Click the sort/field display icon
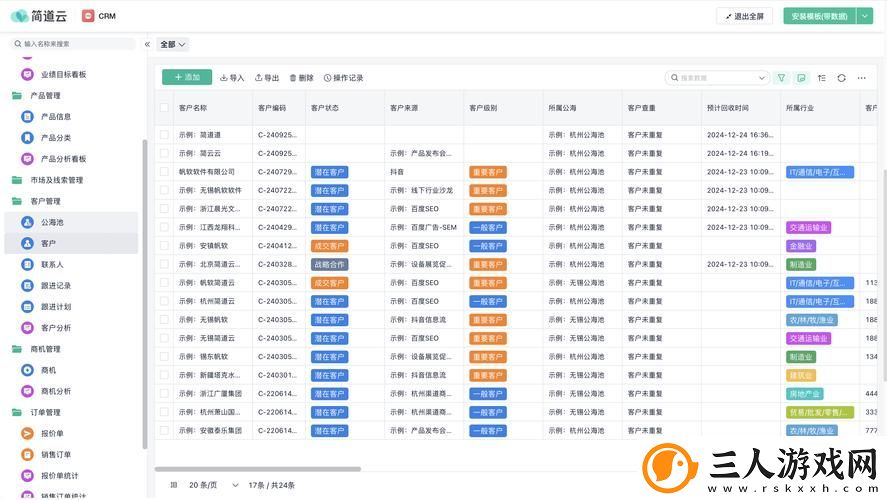Screen dimensions: 887x500 (821, 77)
